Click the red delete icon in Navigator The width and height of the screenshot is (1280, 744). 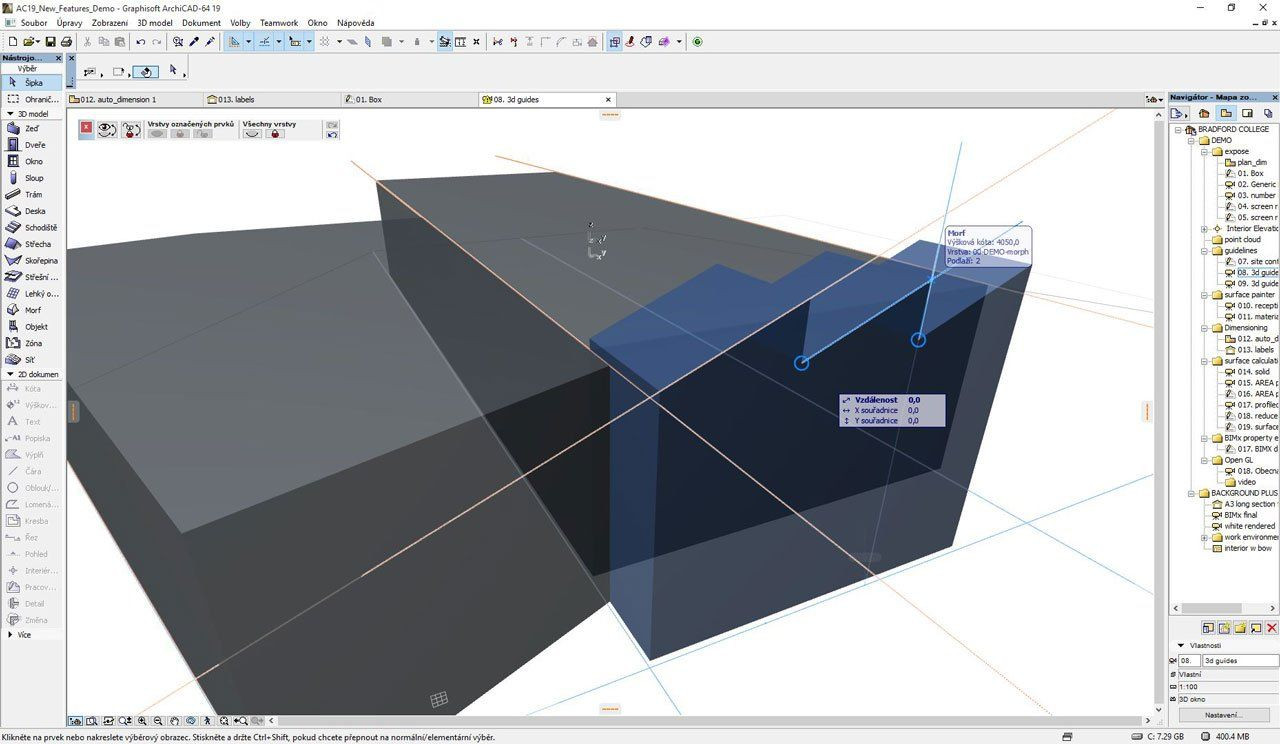[1271, 628]
